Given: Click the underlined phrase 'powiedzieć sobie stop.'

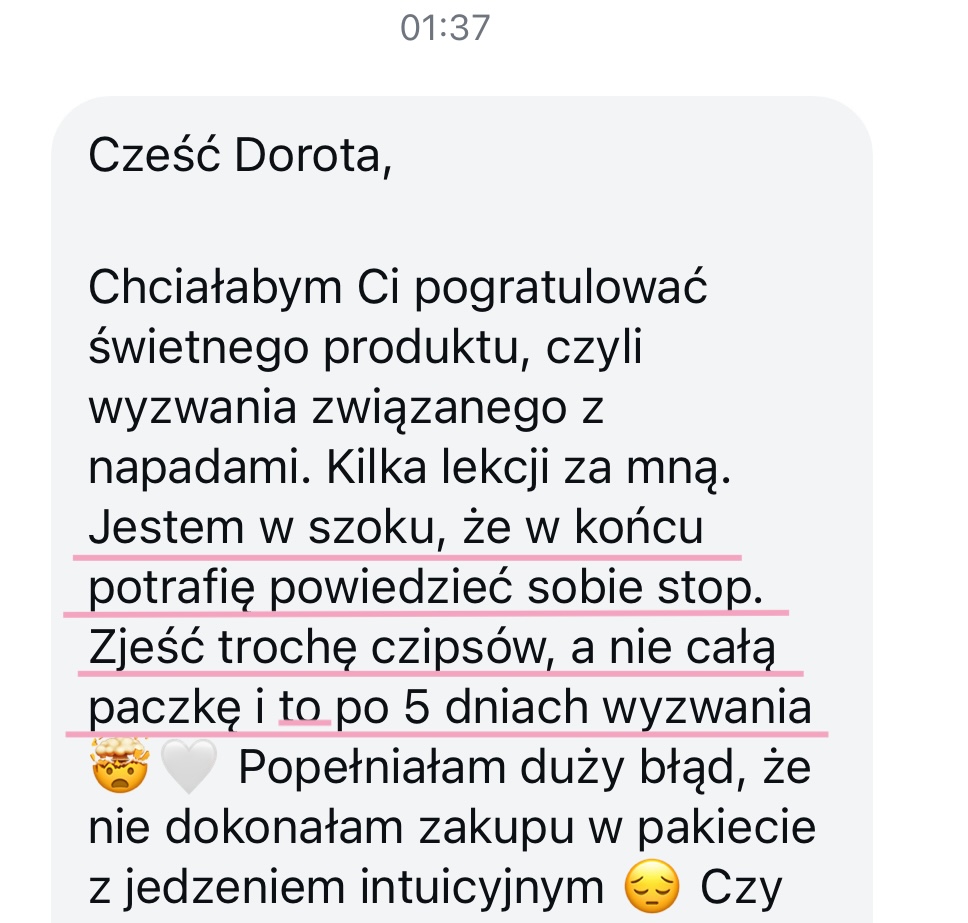Looking at the screenshot, I should 517,588.
